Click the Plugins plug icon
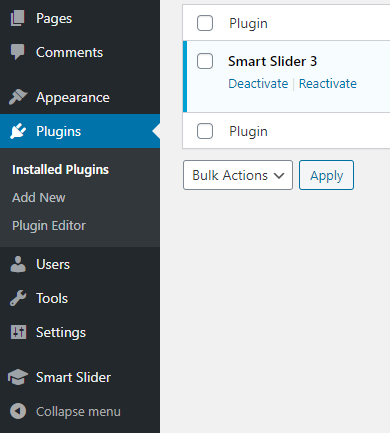This screenshot has width=390, height=433. pos(18,131)
